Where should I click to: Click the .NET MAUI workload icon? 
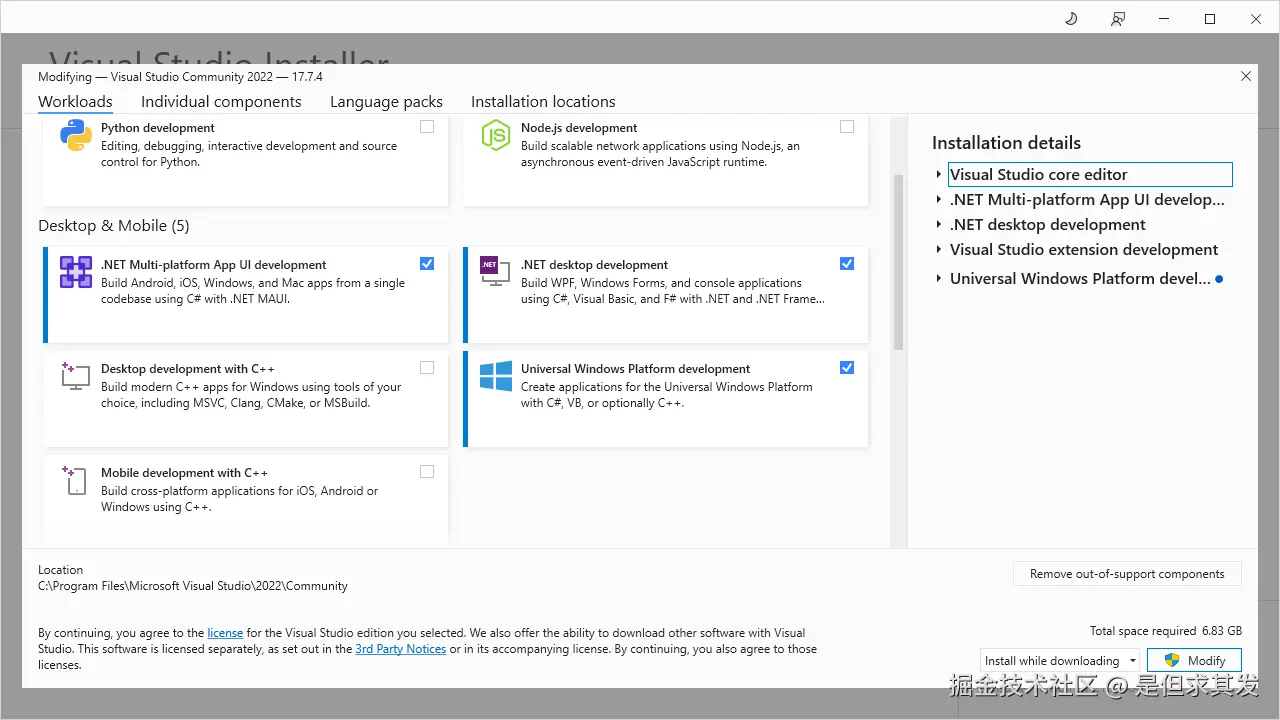pyautogui.click(x=76, y=272)
